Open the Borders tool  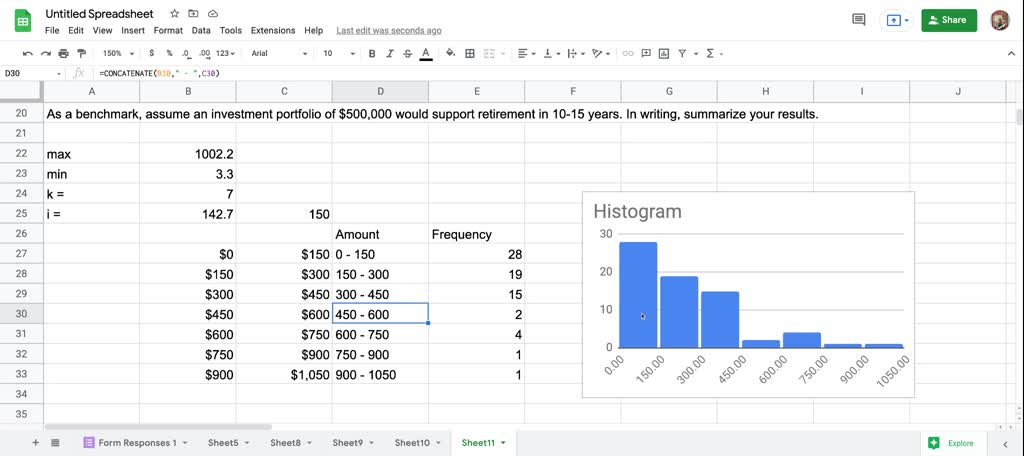click(x=470, y=53)
